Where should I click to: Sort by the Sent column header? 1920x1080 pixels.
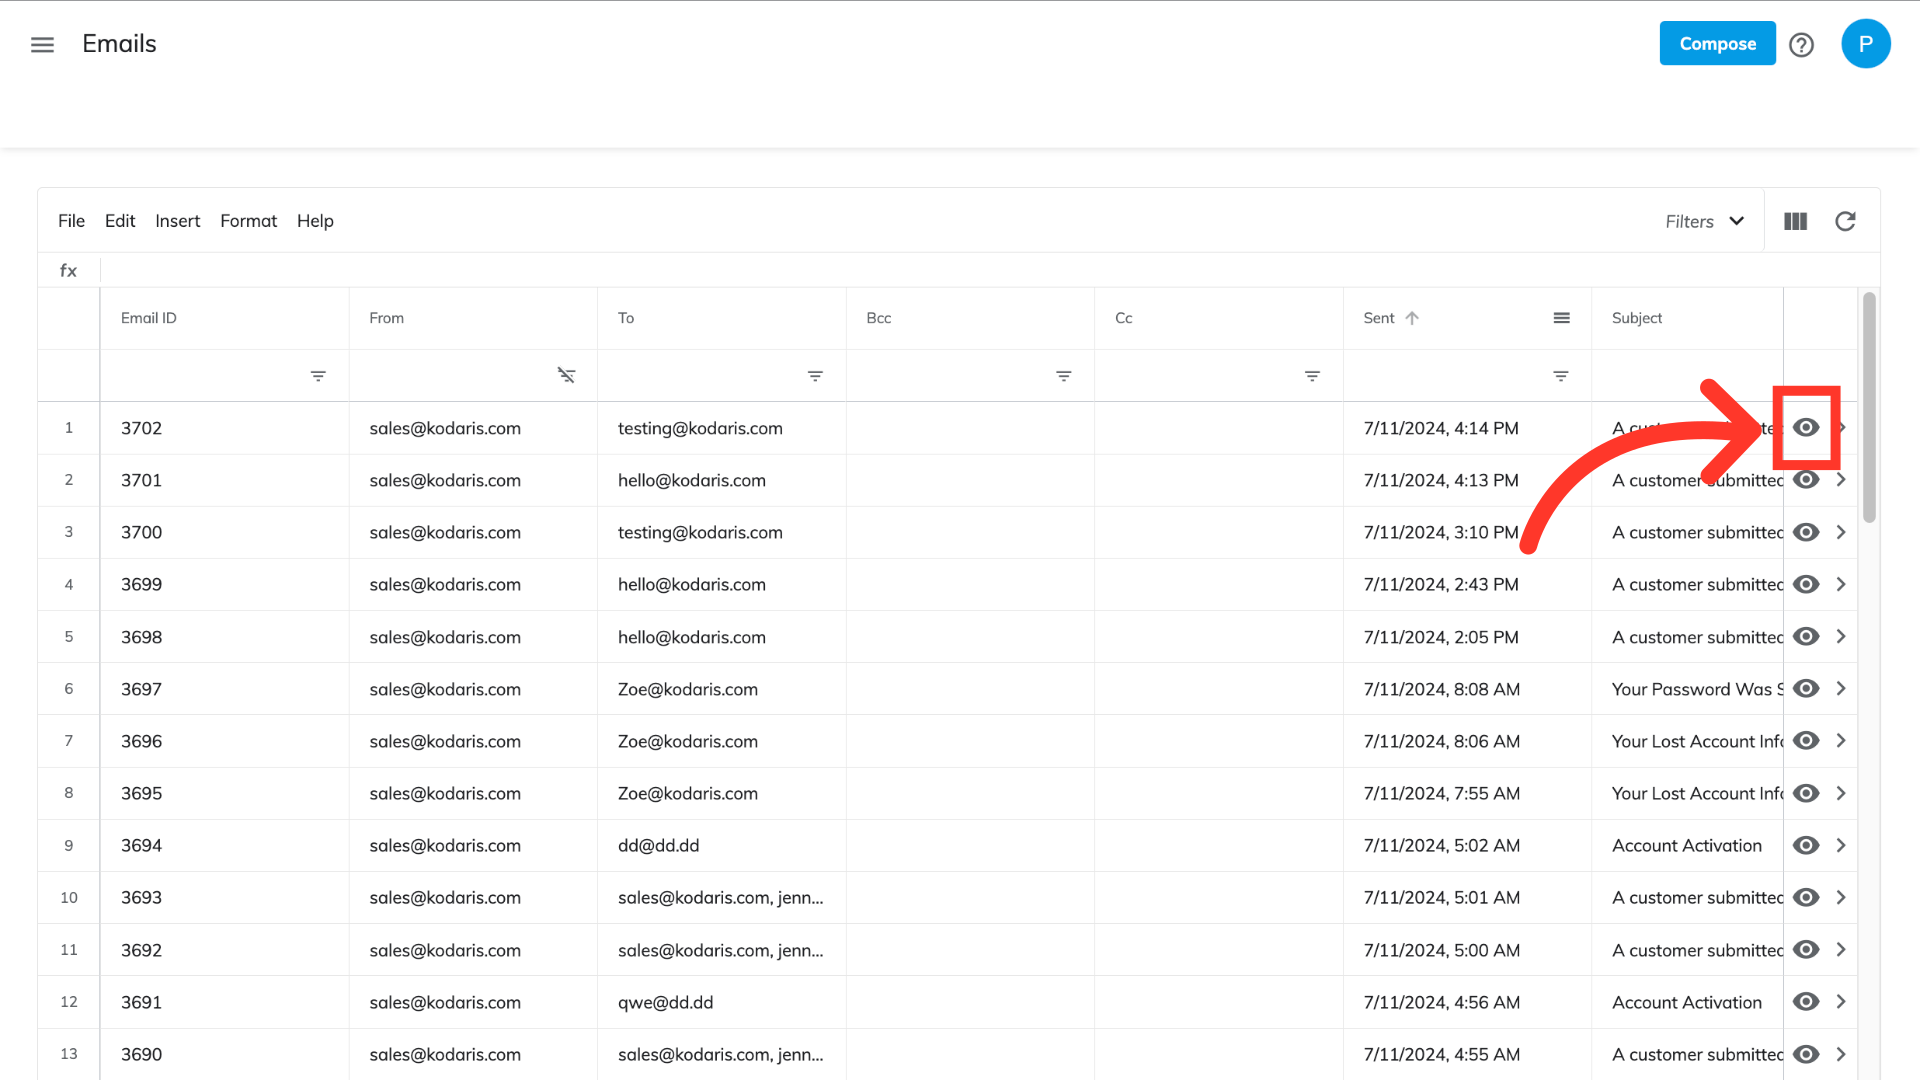pos(1380,318)
